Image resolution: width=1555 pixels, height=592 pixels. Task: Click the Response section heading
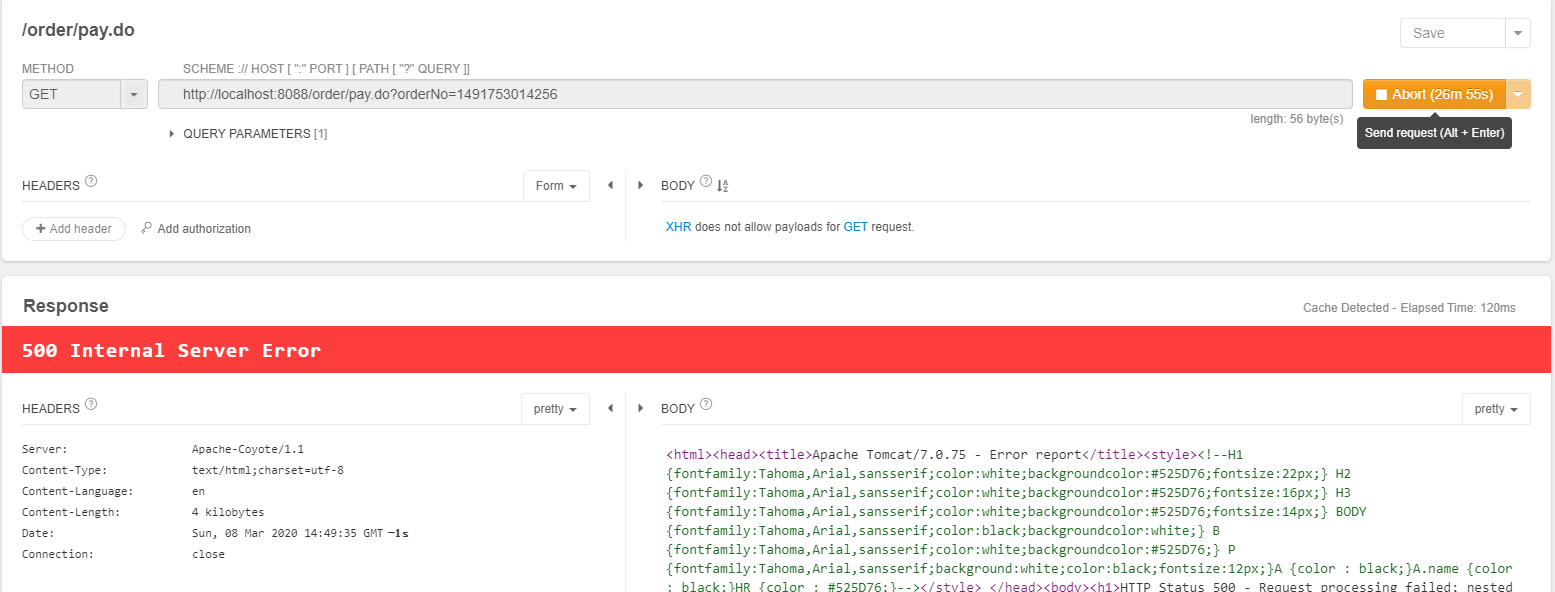(x=66, y=306)
